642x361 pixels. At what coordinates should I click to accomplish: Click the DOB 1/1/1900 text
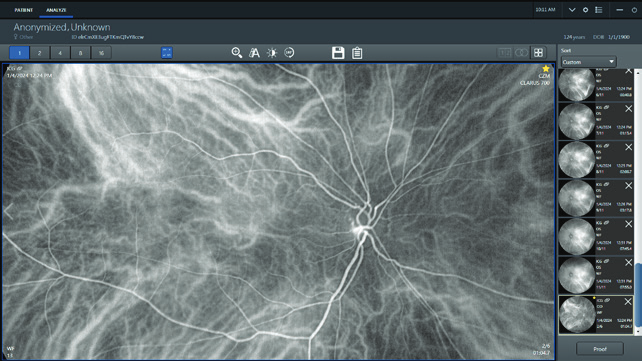click(611, 37)
